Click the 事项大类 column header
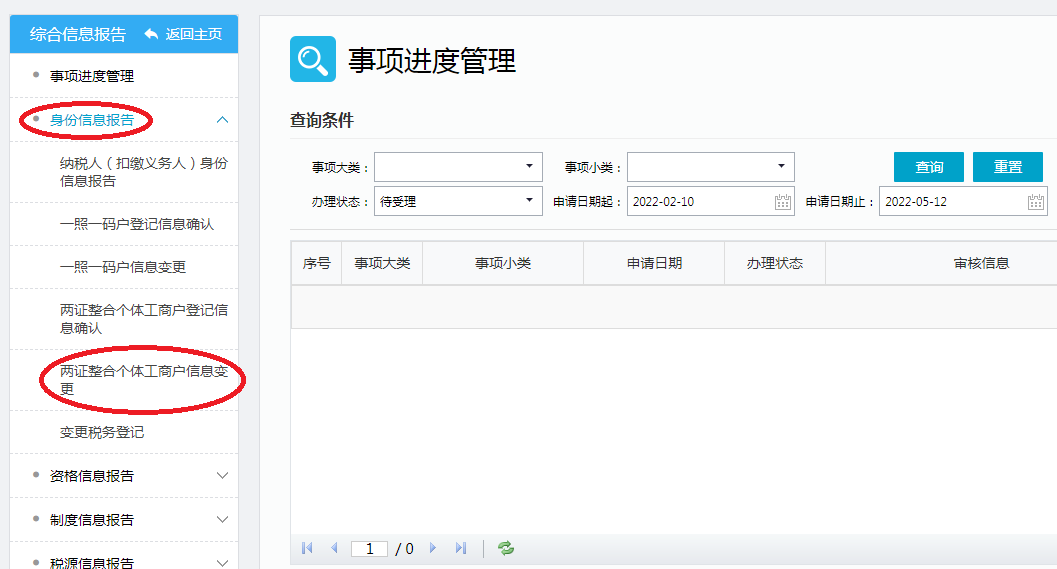1057x569 pixels. [382, 263]
